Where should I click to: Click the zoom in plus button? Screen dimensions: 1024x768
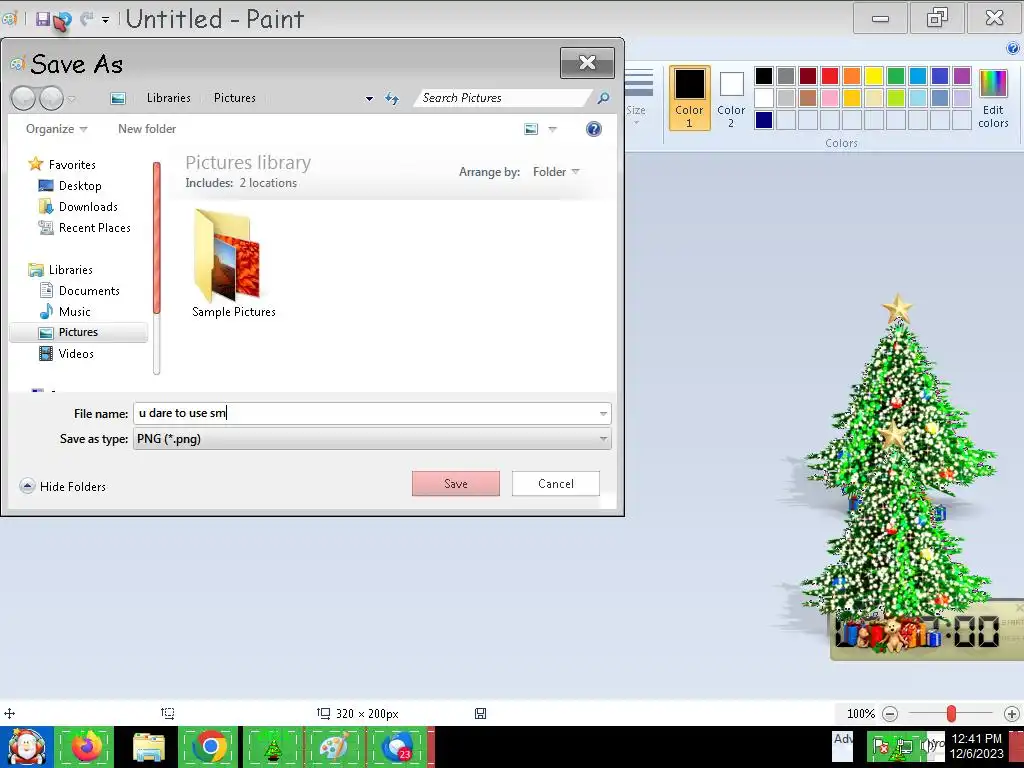coord(1012,714)
